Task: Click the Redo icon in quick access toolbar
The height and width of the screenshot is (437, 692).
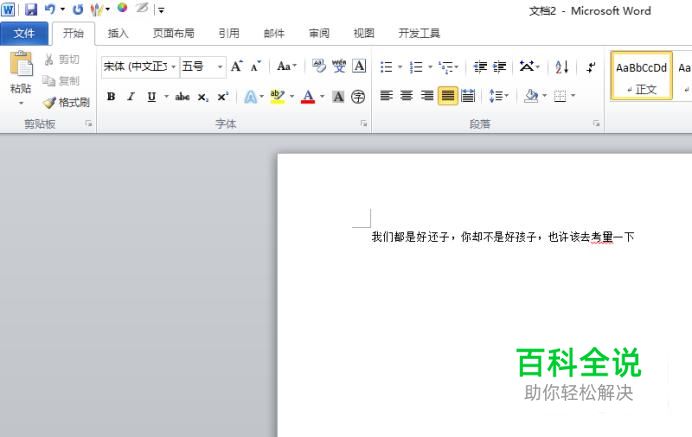Action: click(78, 9)
